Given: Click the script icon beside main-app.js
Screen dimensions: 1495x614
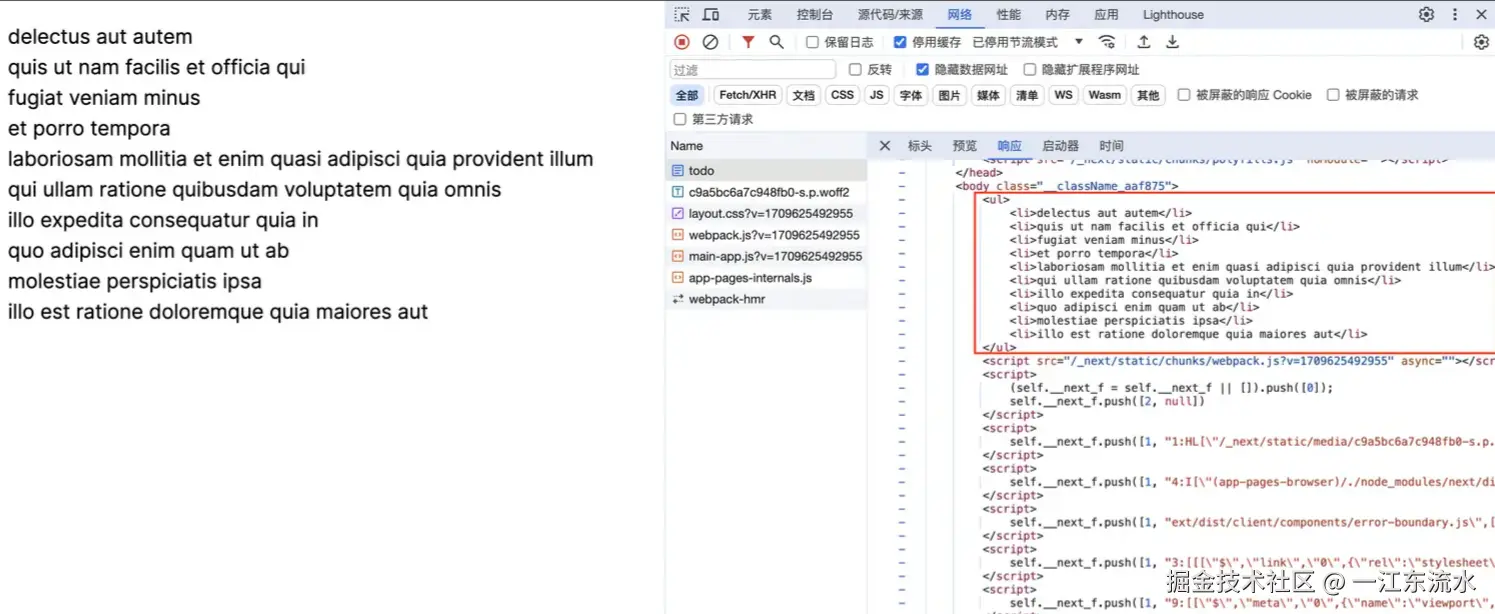Looking at the screenshot, I should (677, 256).
